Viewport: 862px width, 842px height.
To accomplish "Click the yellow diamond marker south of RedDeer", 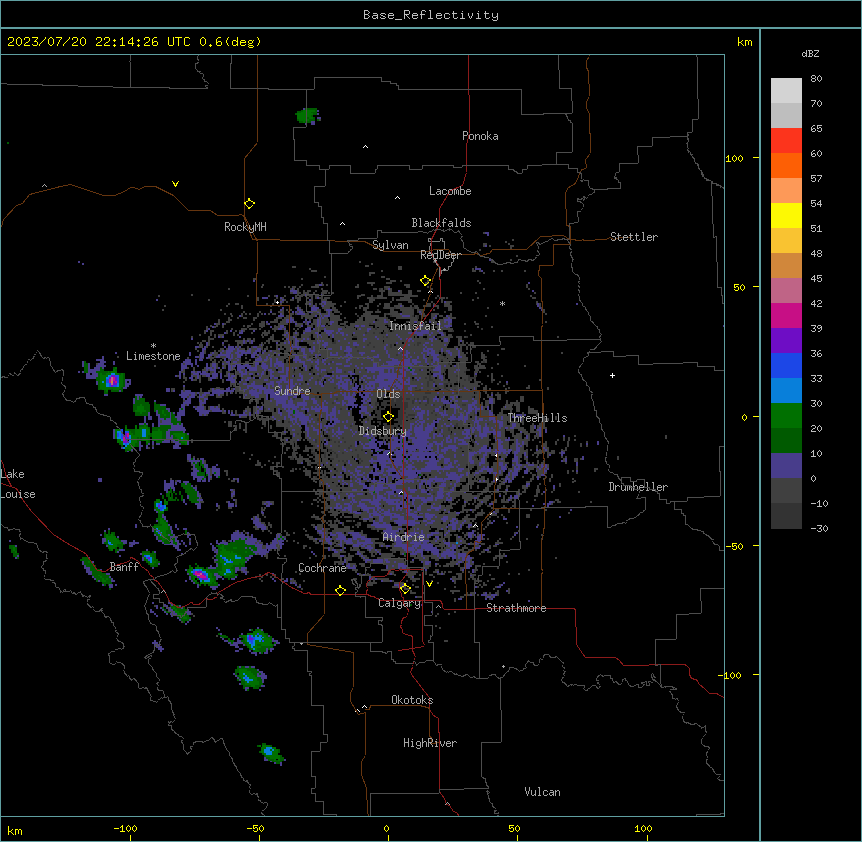I will click(426, 281).
